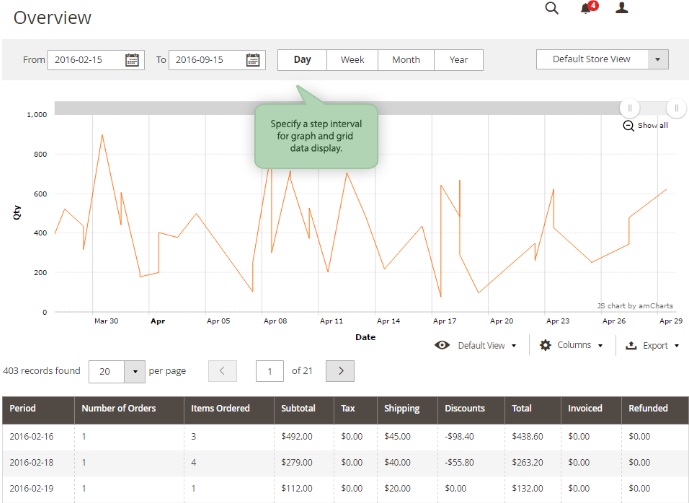The image size is (689, 503).
Task: Switch interval to Week
Action: (352, 60)
